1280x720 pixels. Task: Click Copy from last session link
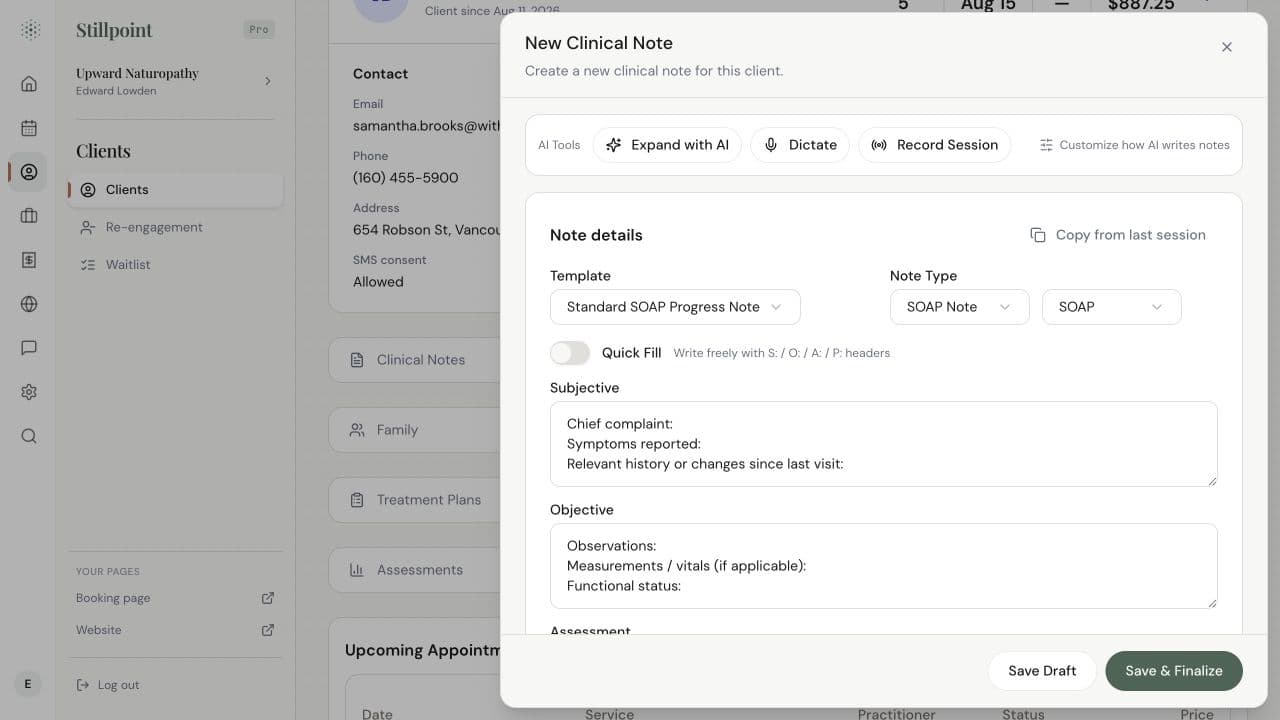(x=1118, y=235)
